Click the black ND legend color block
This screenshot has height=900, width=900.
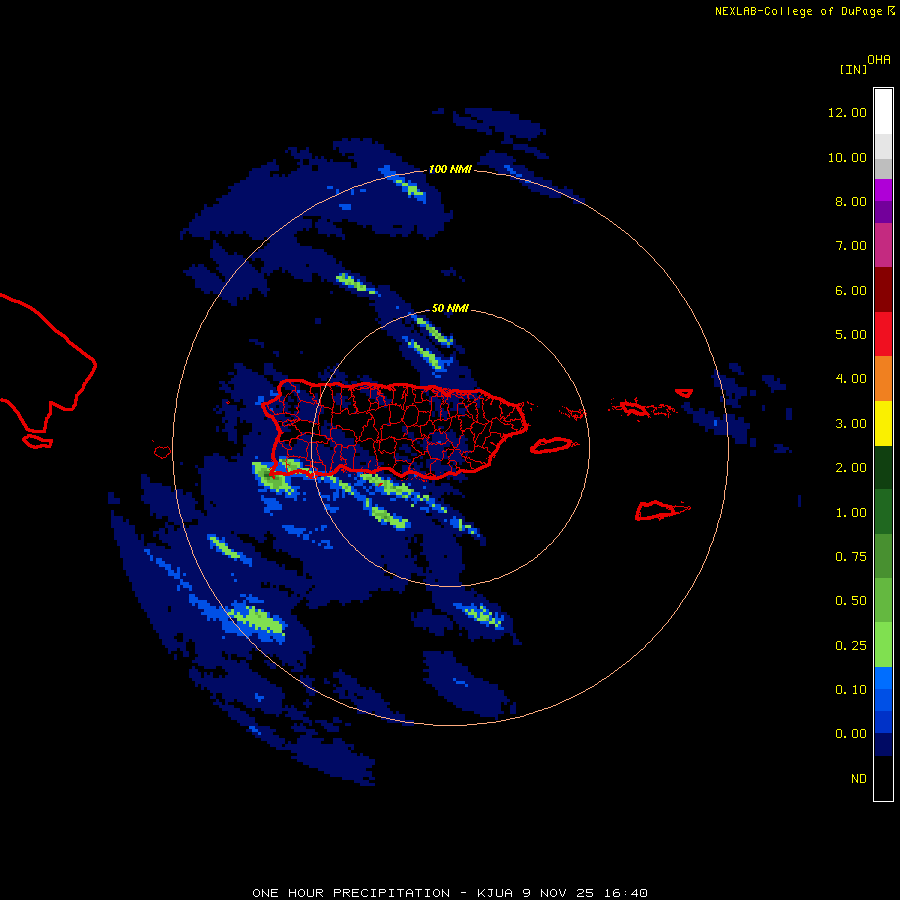click(x=883, y=778)
